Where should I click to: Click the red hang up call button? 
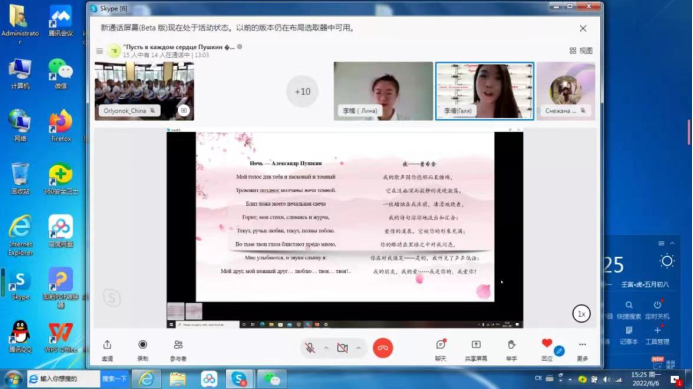[x=383, y=348]
